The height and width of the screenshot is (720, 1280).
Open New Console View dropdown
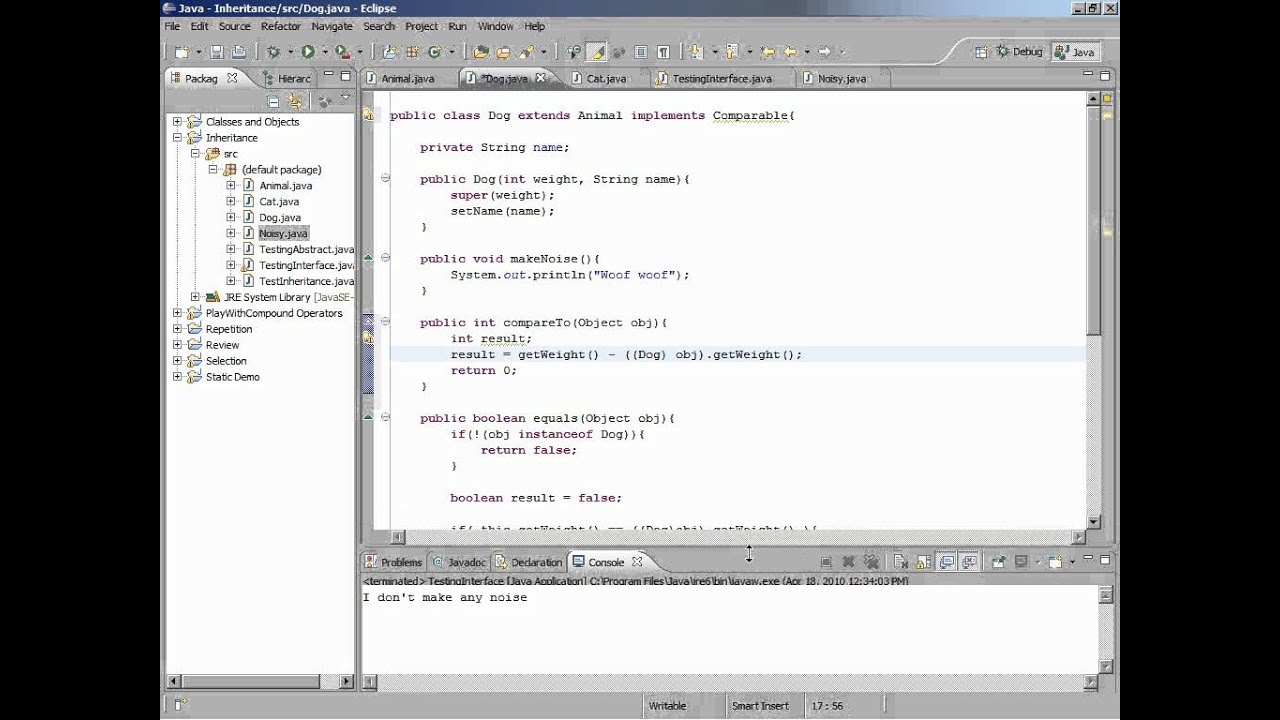pyautogui.click(x=1072, y=562)
